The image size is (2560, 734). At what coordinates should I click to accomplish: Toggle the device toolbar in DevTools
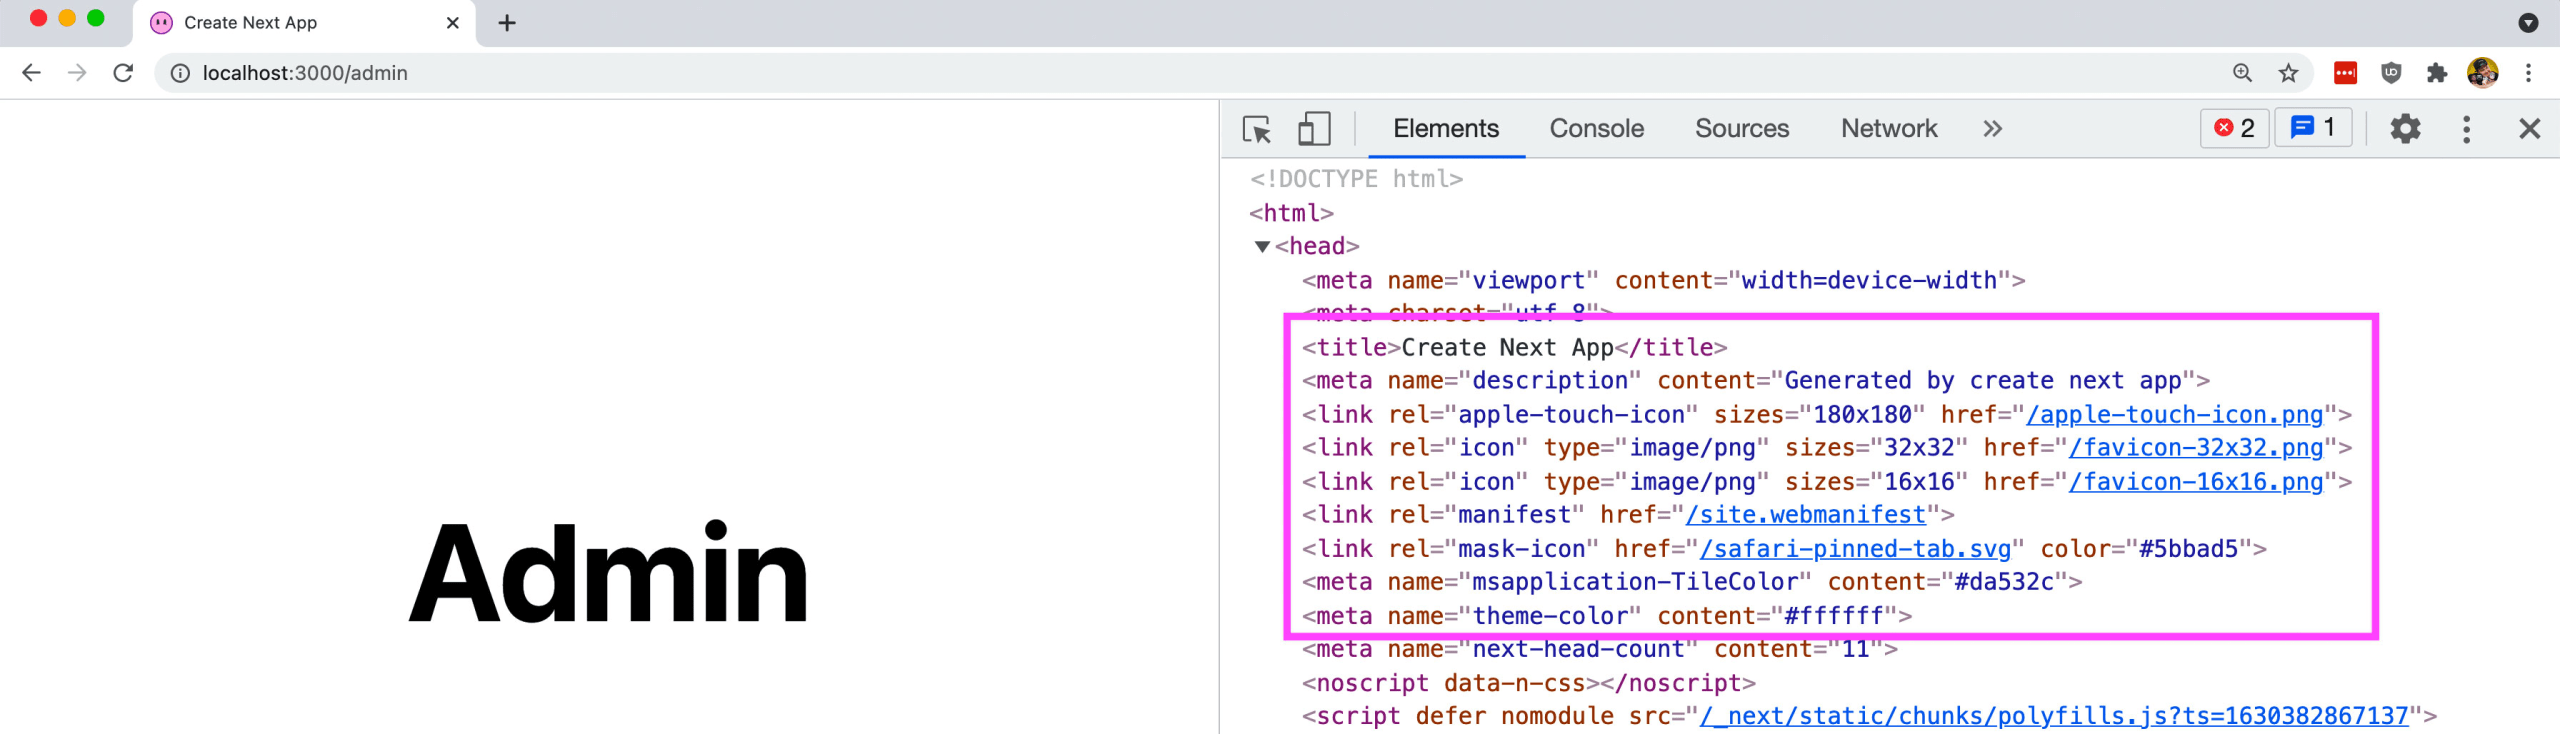pyautogui.click(x=1314, y=129)
